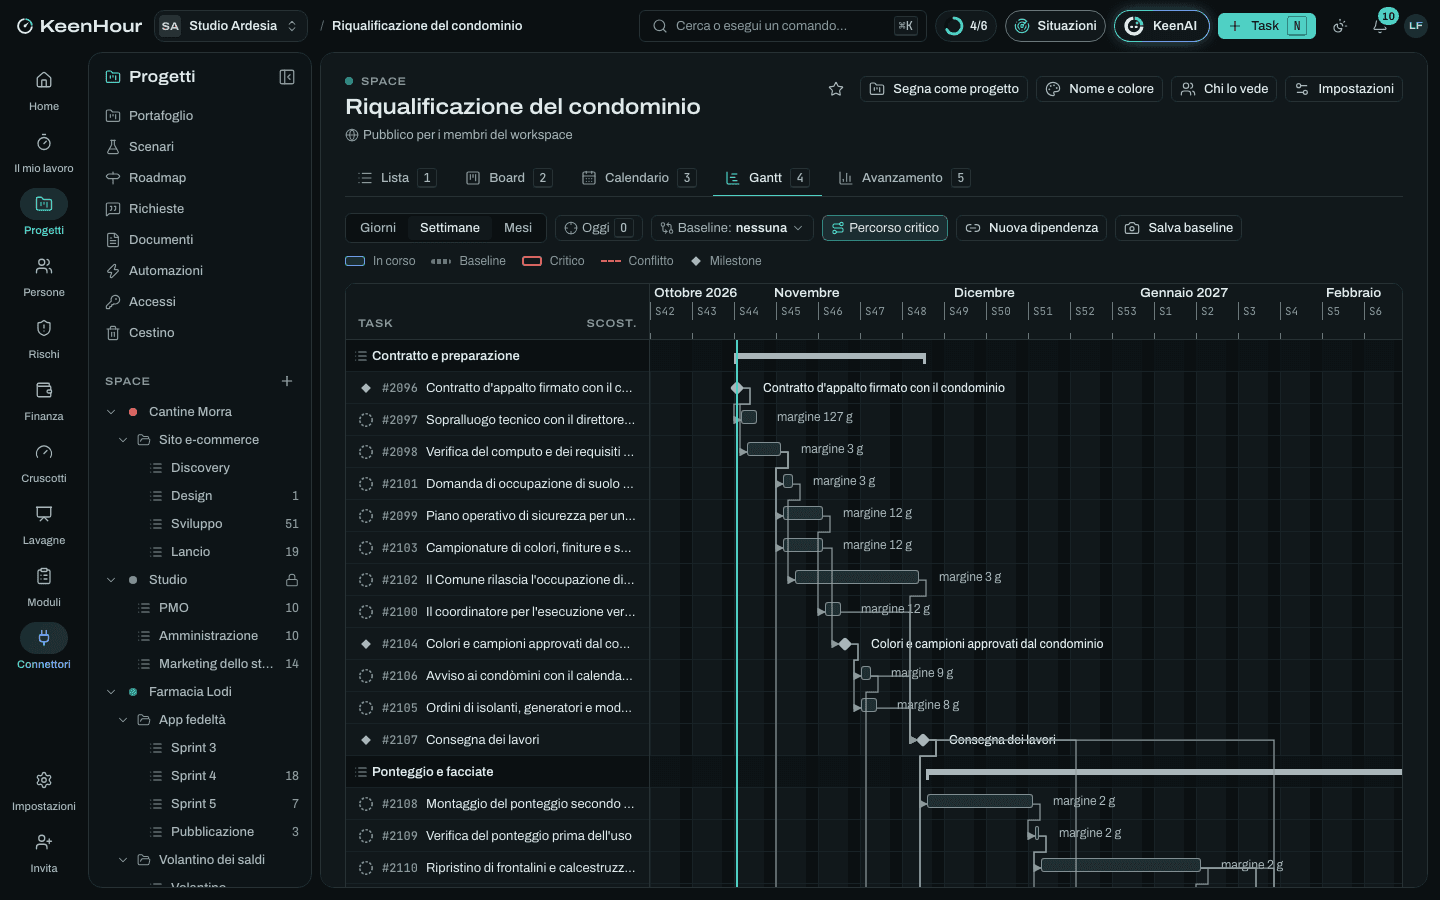
Task: Switch timeline scale to Giorni
Action: [x=378, y=228]
